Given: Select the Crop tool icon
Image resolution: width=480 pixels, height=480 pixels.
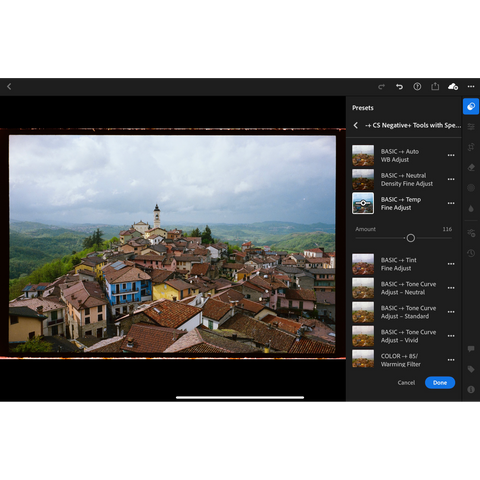Looking at the screenshot, I should [471, 147].
